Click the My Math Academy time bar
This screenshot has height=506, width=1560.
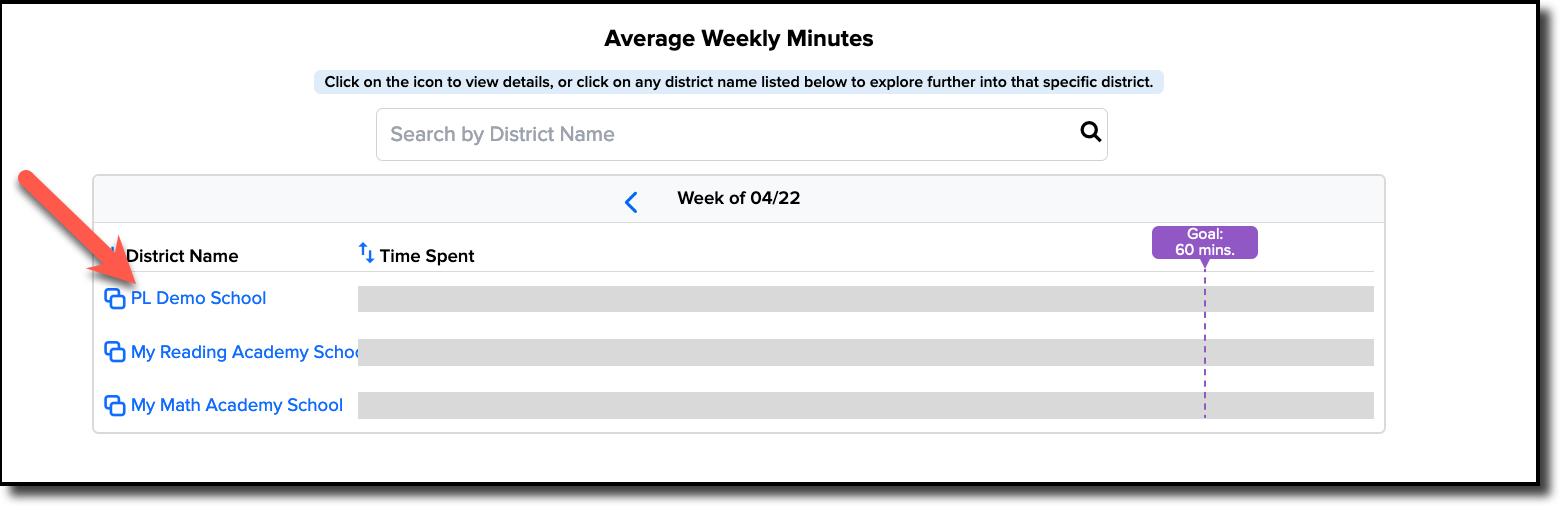point(865,405)
